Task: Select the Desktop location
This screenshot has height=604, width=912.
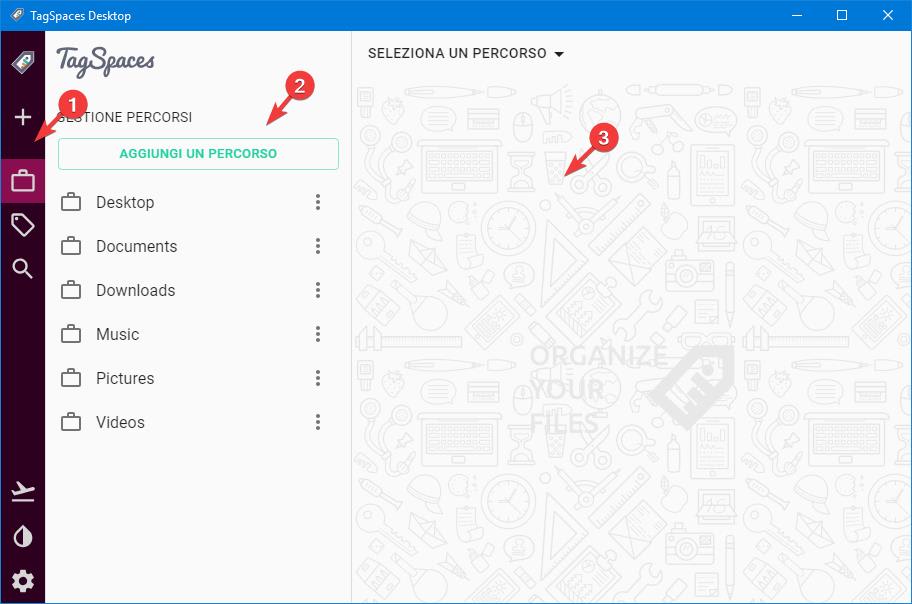Action: [x=198, y=202]
